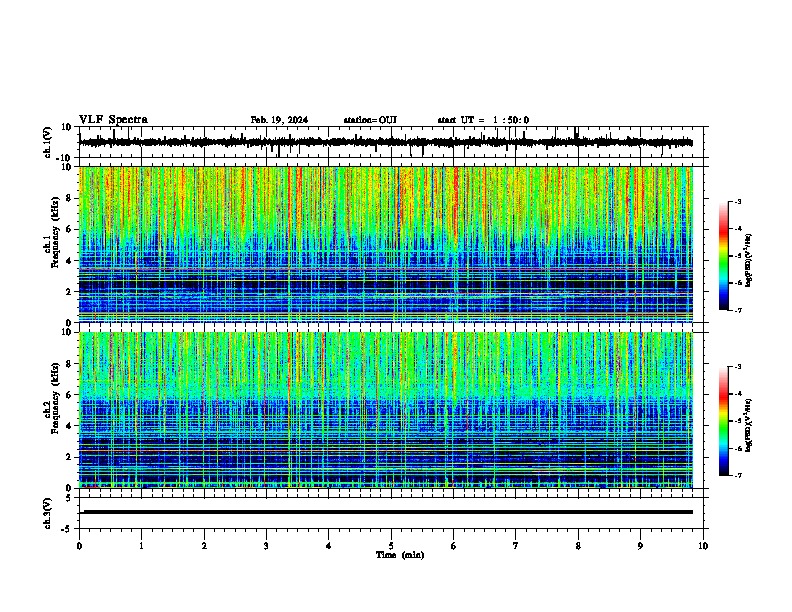Viewport: 792px width, 612px height.
Task: Select the "Feb. 19, 2024" date text
Action: [x=279, y=120]
